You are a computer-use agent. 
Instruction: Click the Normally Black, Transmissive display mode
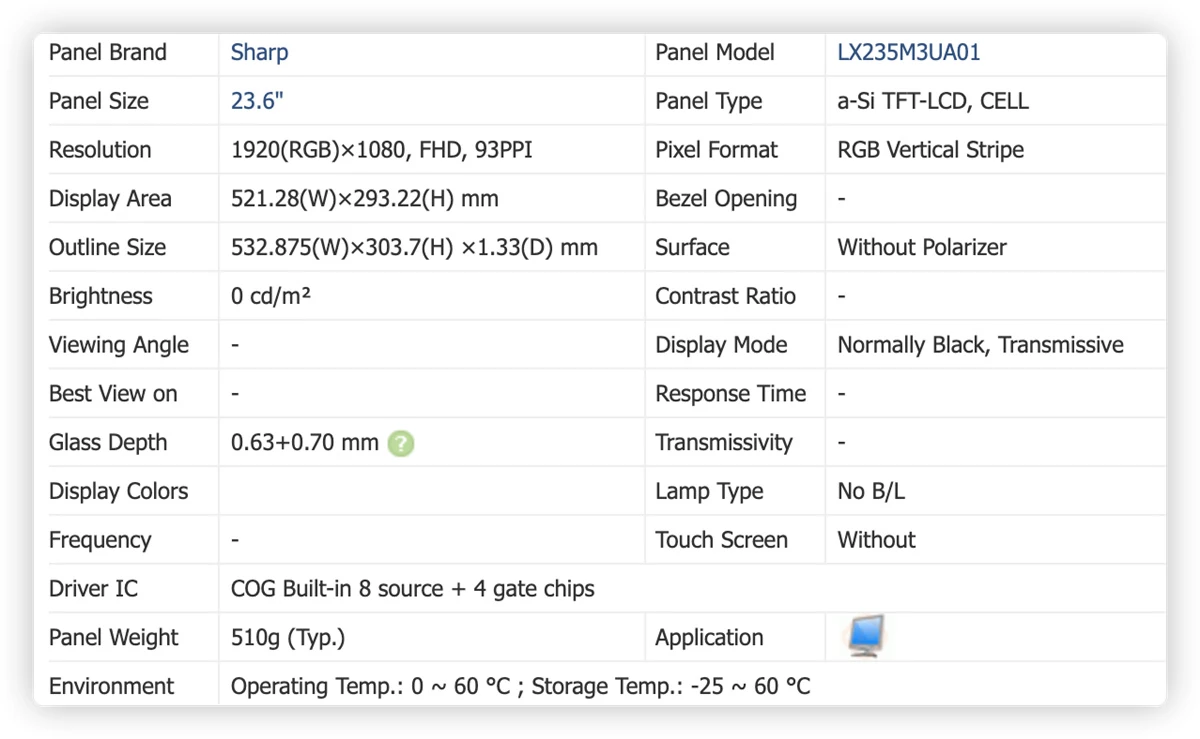(x=980, y=345)
